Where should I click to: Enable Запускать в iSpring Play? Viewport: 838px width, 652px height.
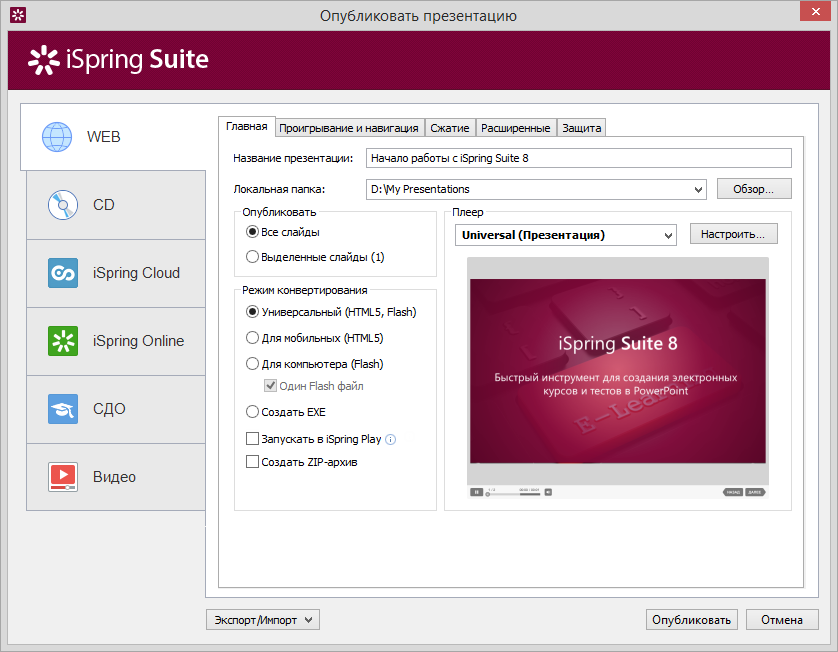(252, 439)
